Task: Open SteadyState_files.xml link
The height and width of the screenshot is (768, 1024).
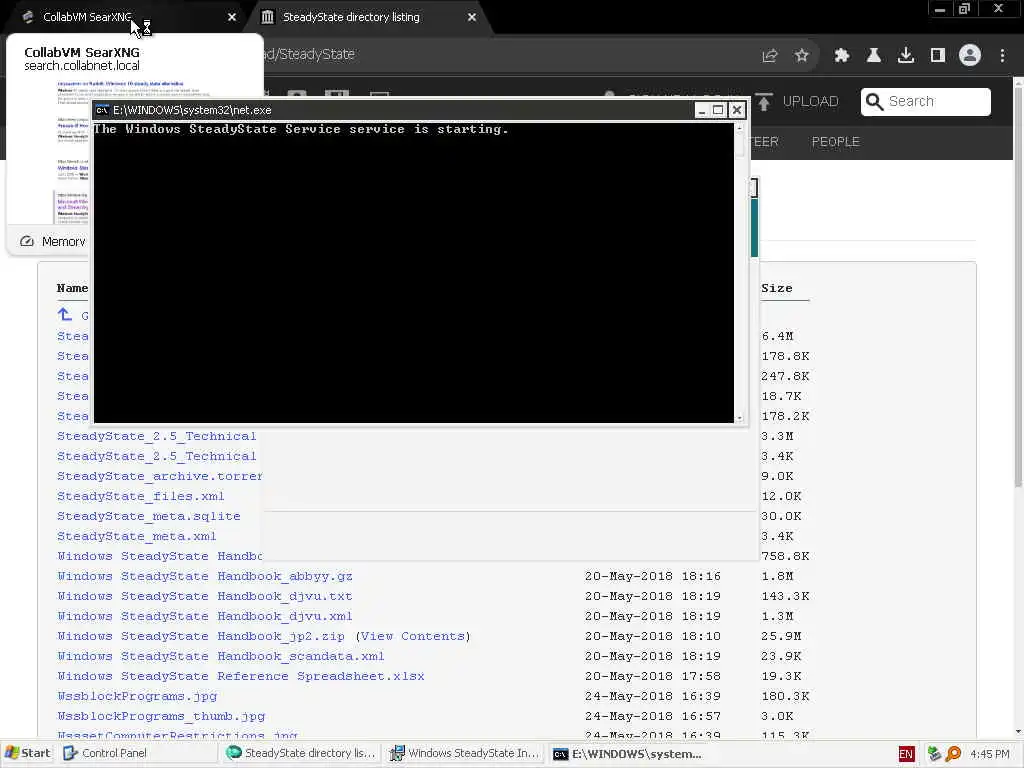Action: tap(140, 496)
